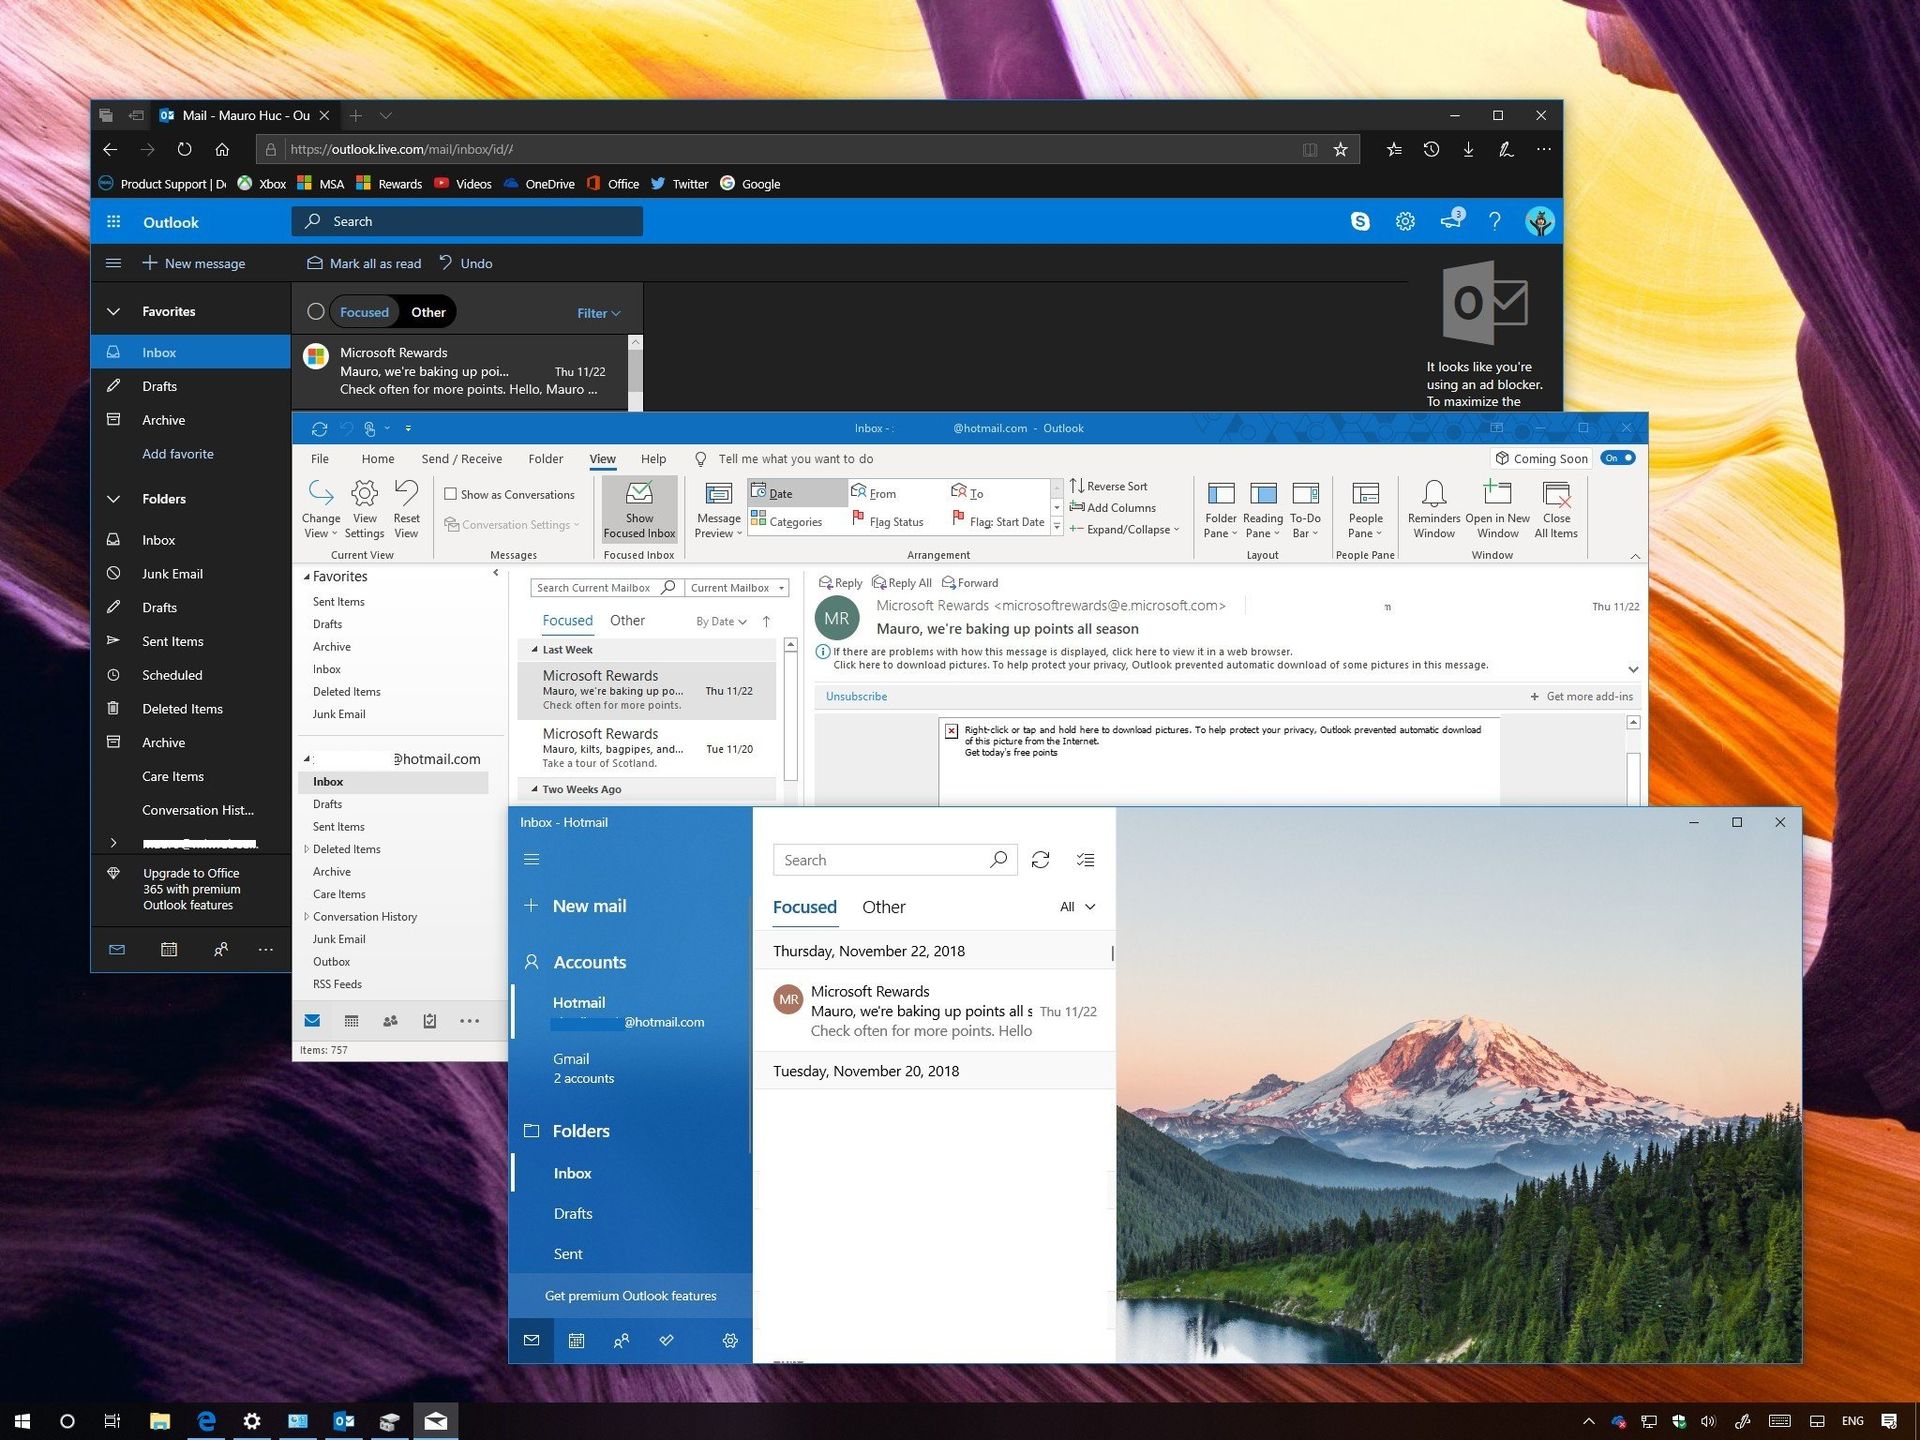Open Calendar from the Mail app bottom bar
This screenshot has height=1440, width=1920.
576,1340
